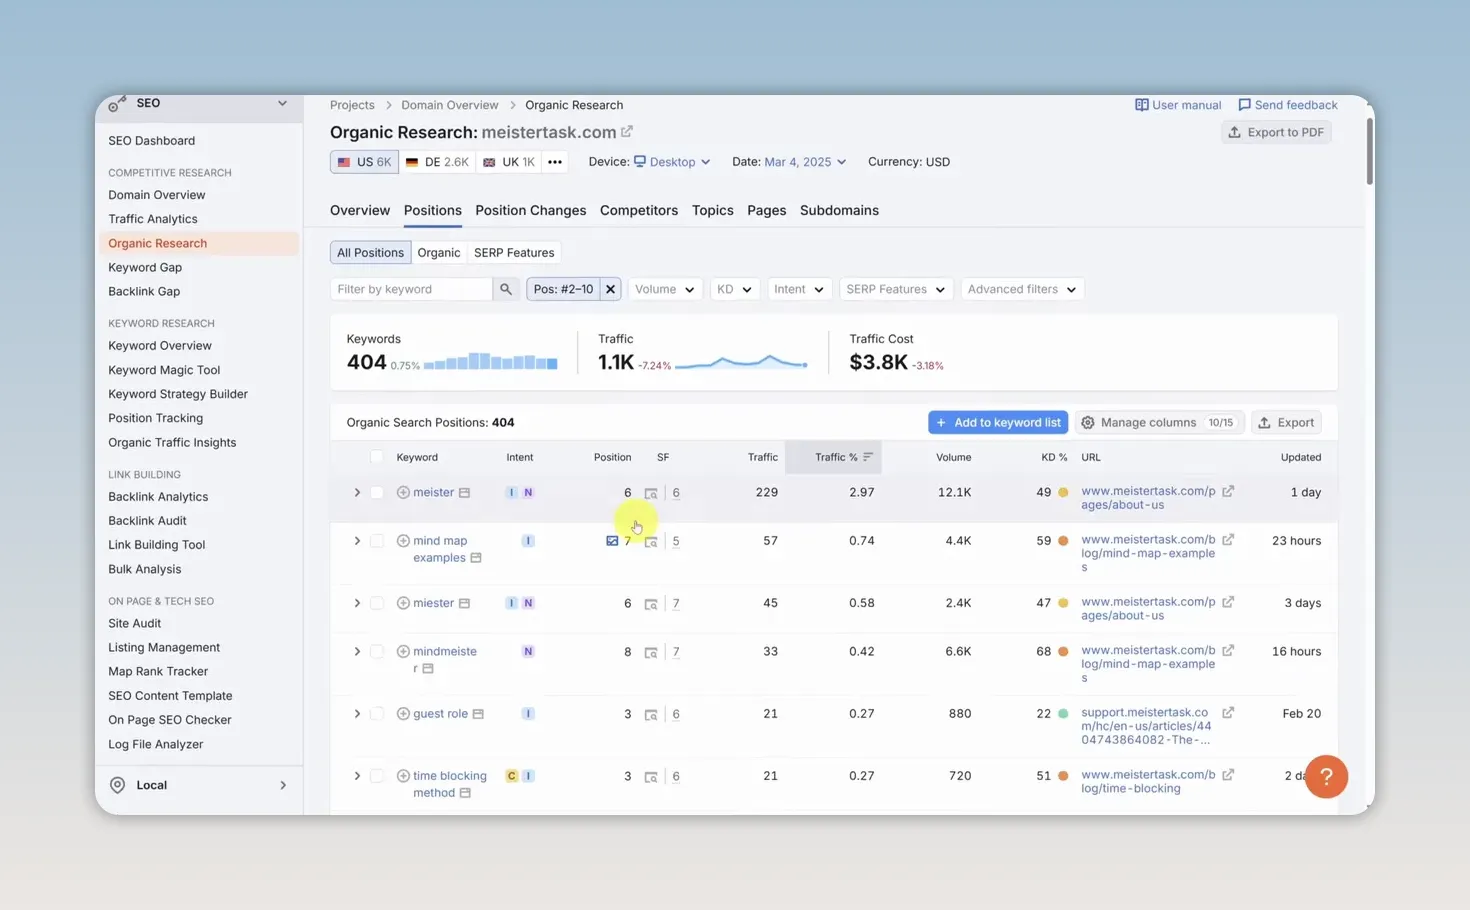
Task: Check the box for time blocking method row
Action: tap(377, 776)
